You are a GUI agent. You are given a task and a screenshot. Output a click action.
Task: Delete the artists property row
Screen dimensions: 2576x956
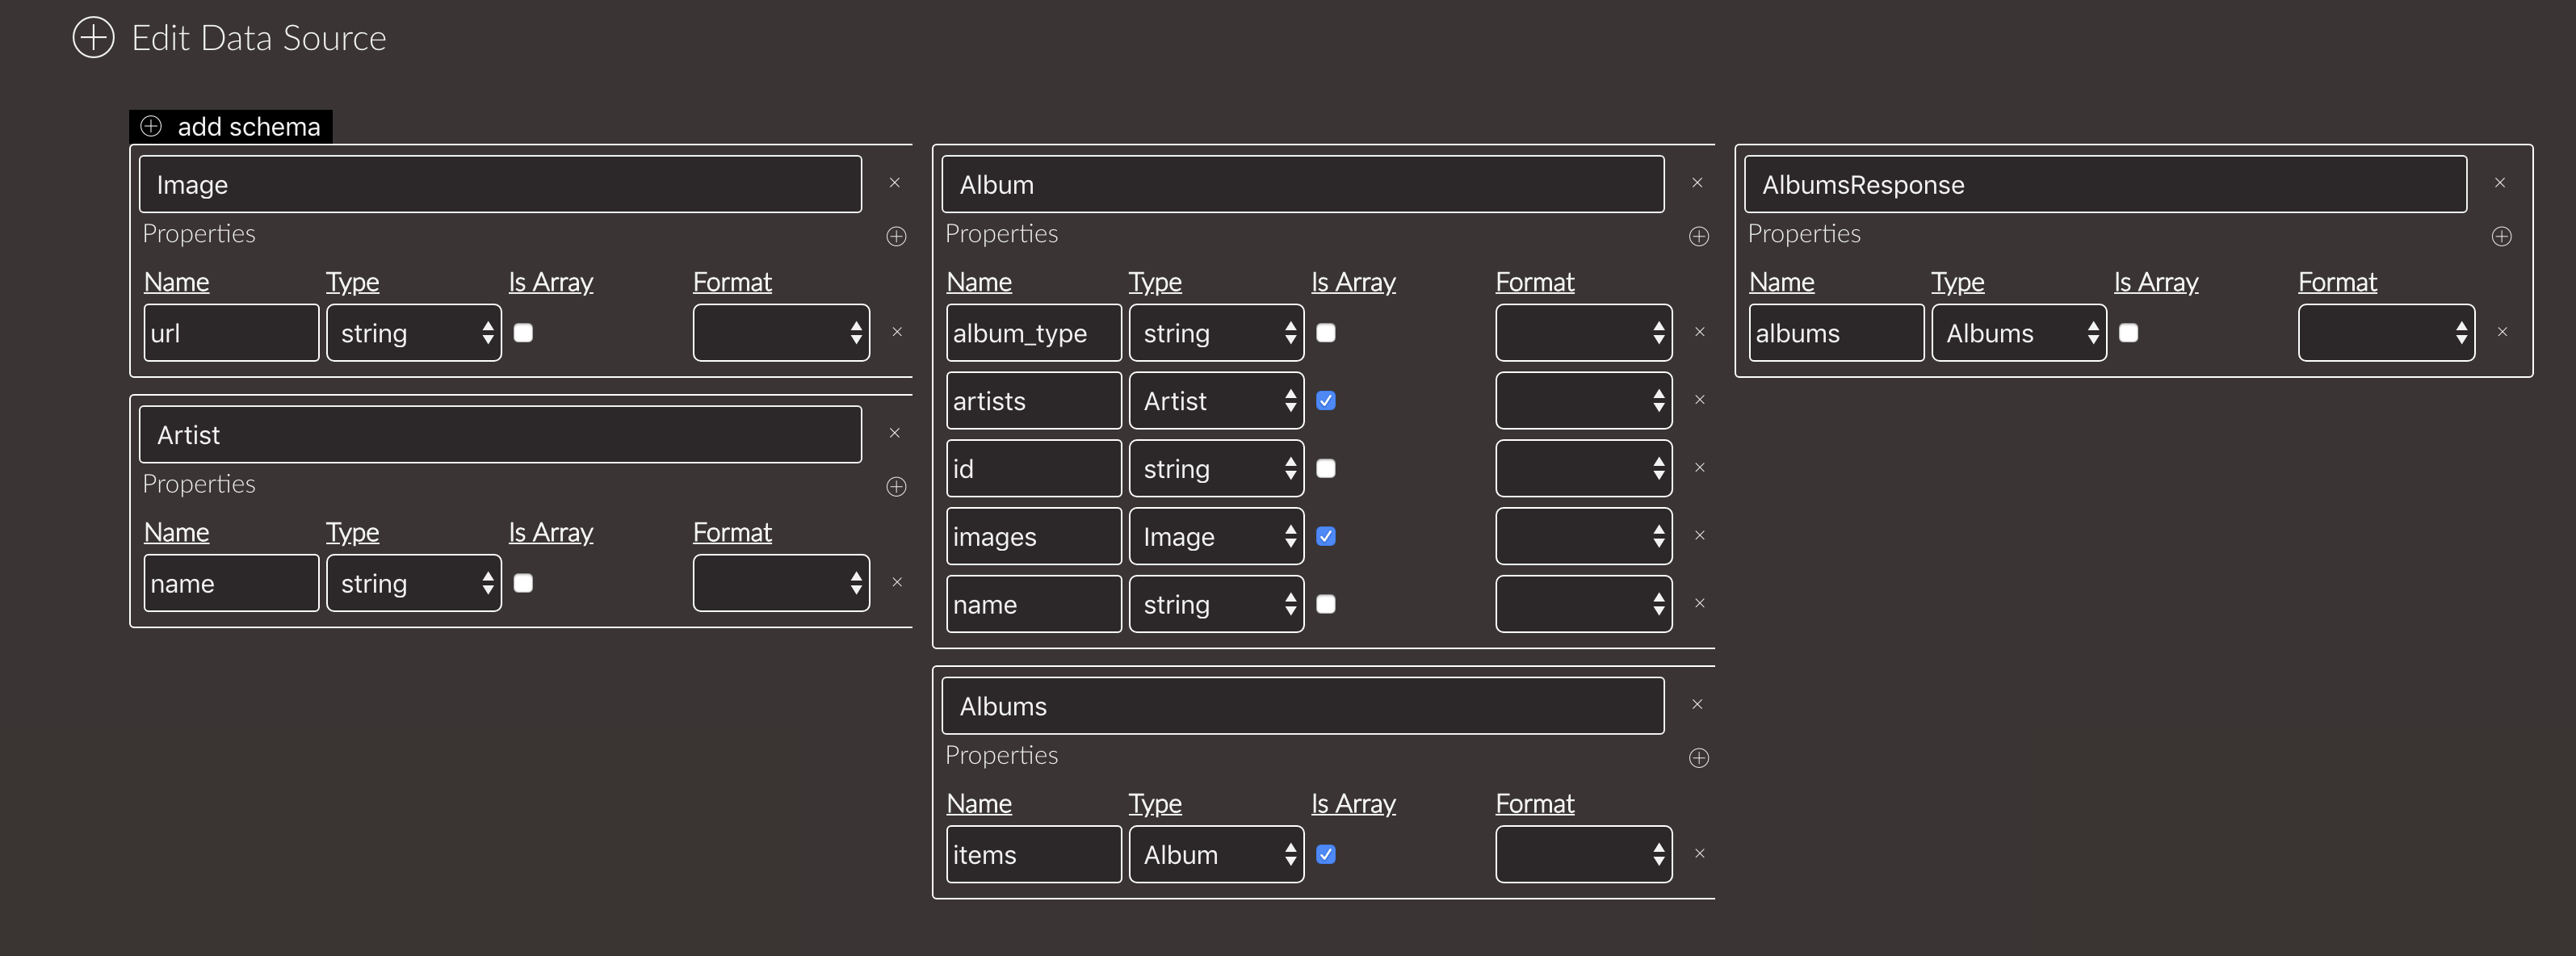[1700, 400]
